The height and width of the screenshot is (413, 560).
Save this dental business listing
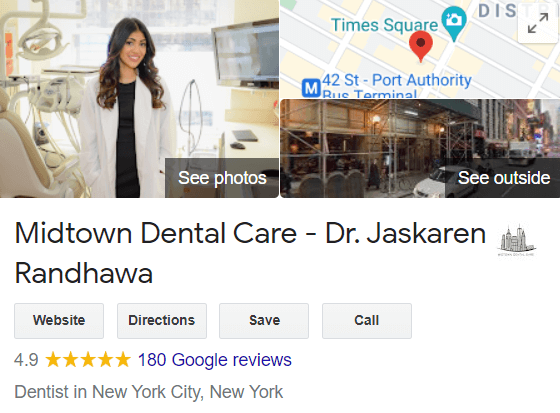coord(264,321)
